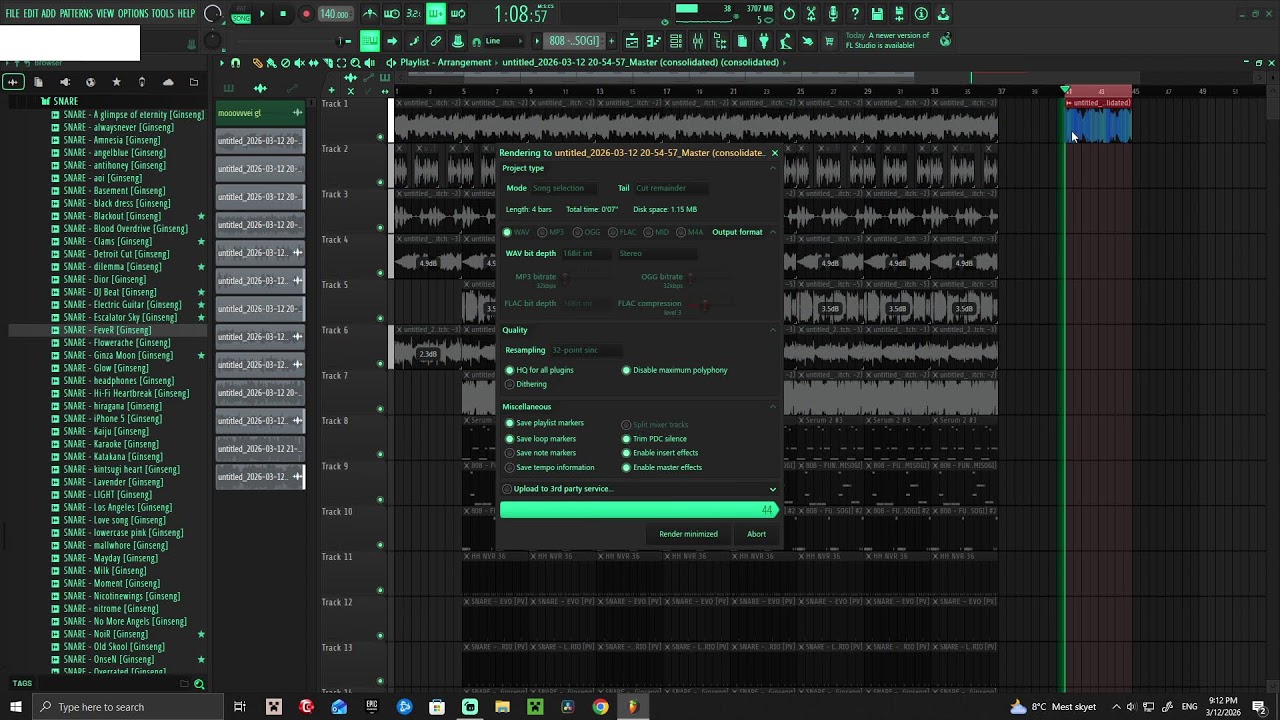The image size is (1280, 720).
Task: Select the Mute tool in Playlist
Action: point(300,63)
